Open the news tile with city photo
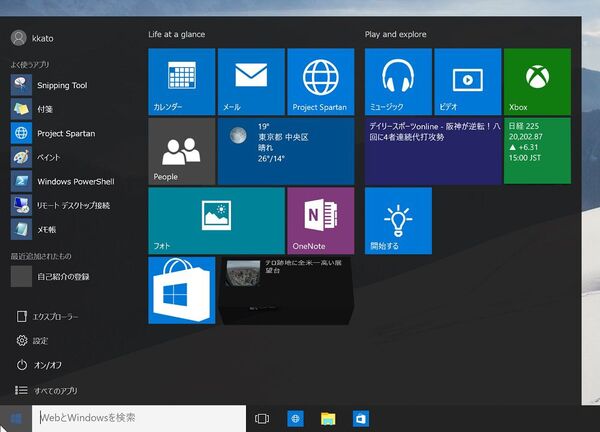 tap(286, 290)
